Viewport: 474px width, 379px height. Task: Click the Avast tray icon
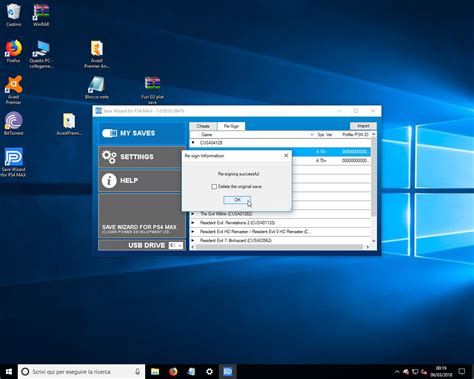pos(406,372)
